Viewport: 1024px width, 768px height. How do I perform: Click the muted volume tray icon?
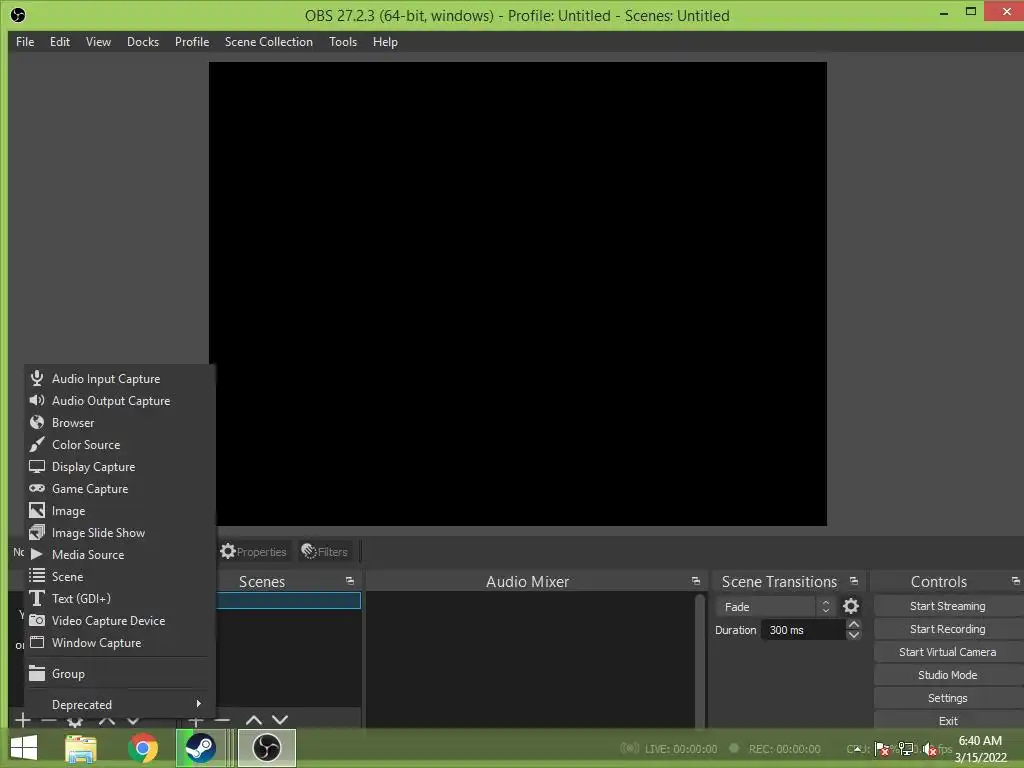(930, 750)
